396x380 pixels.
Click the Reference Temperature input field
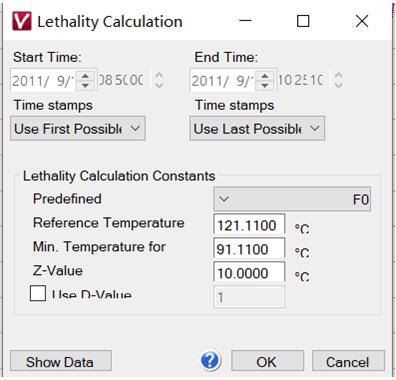(x=249, y=224)
